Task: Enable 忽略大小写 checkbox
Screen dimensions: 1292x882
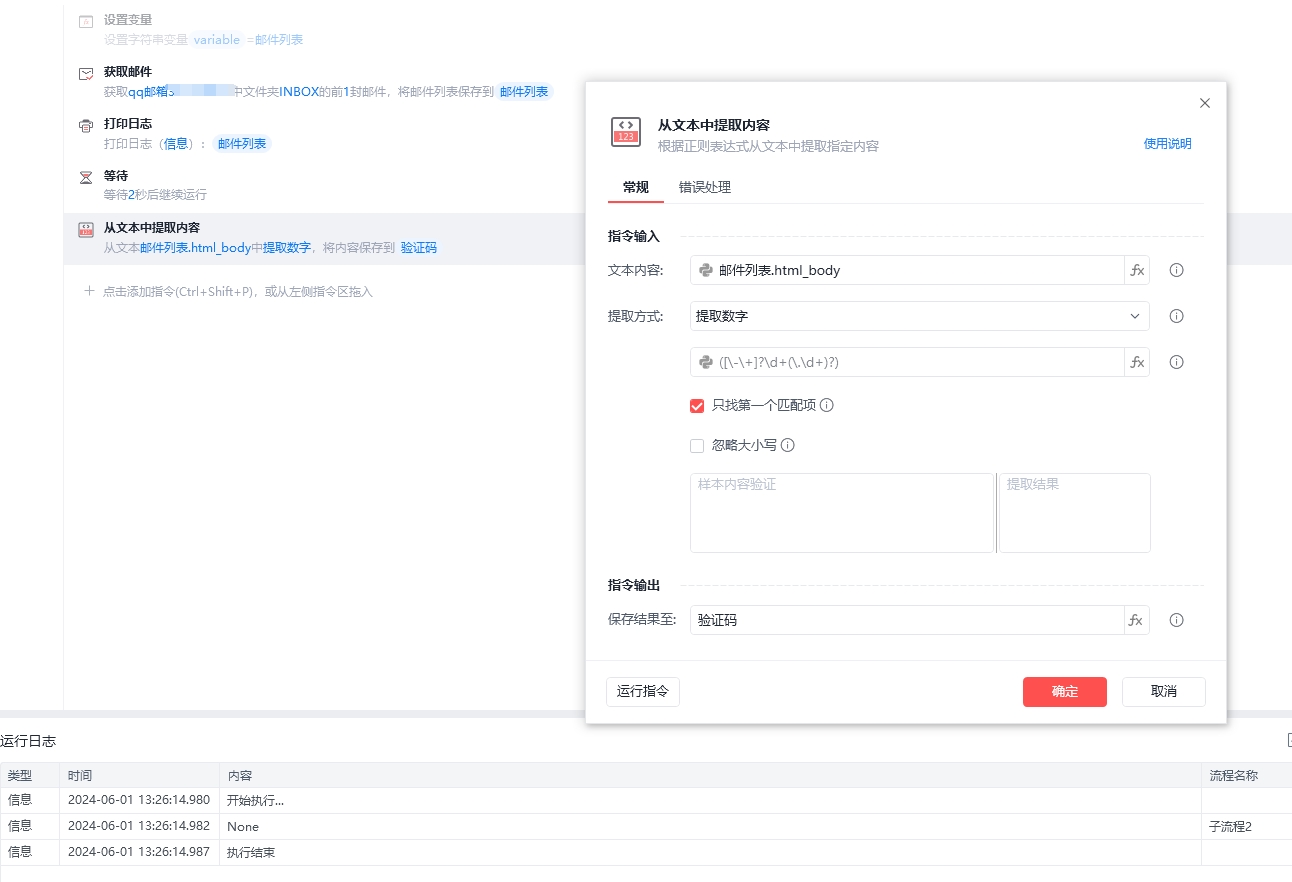Action: [697, 446]
